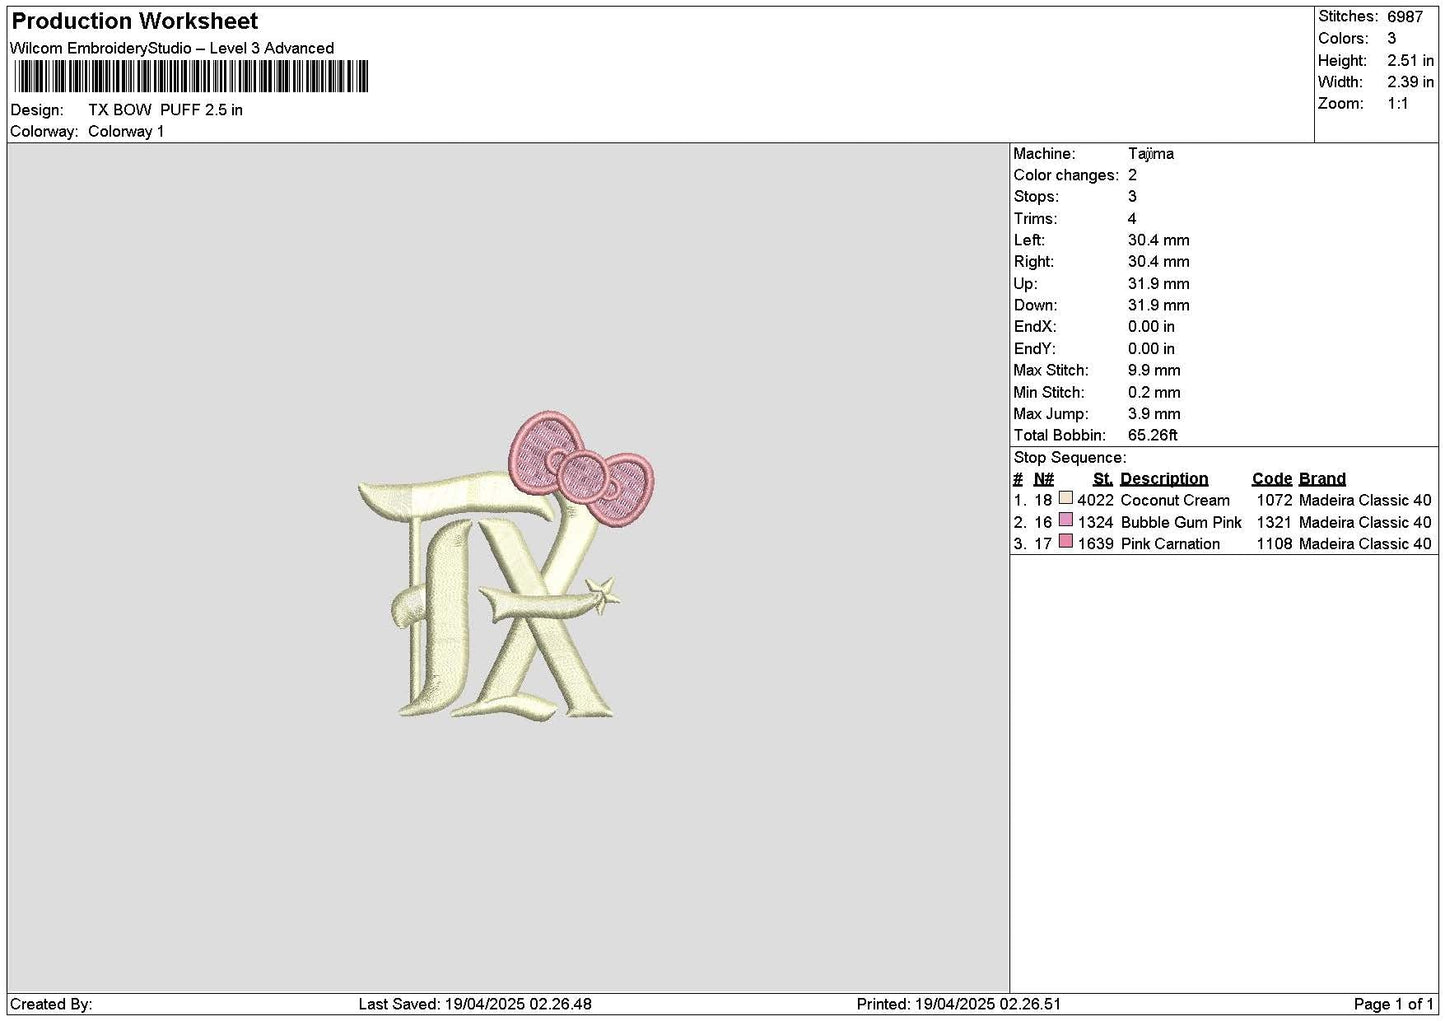Click the 'Brand' column header

(x=1322, y=479)
